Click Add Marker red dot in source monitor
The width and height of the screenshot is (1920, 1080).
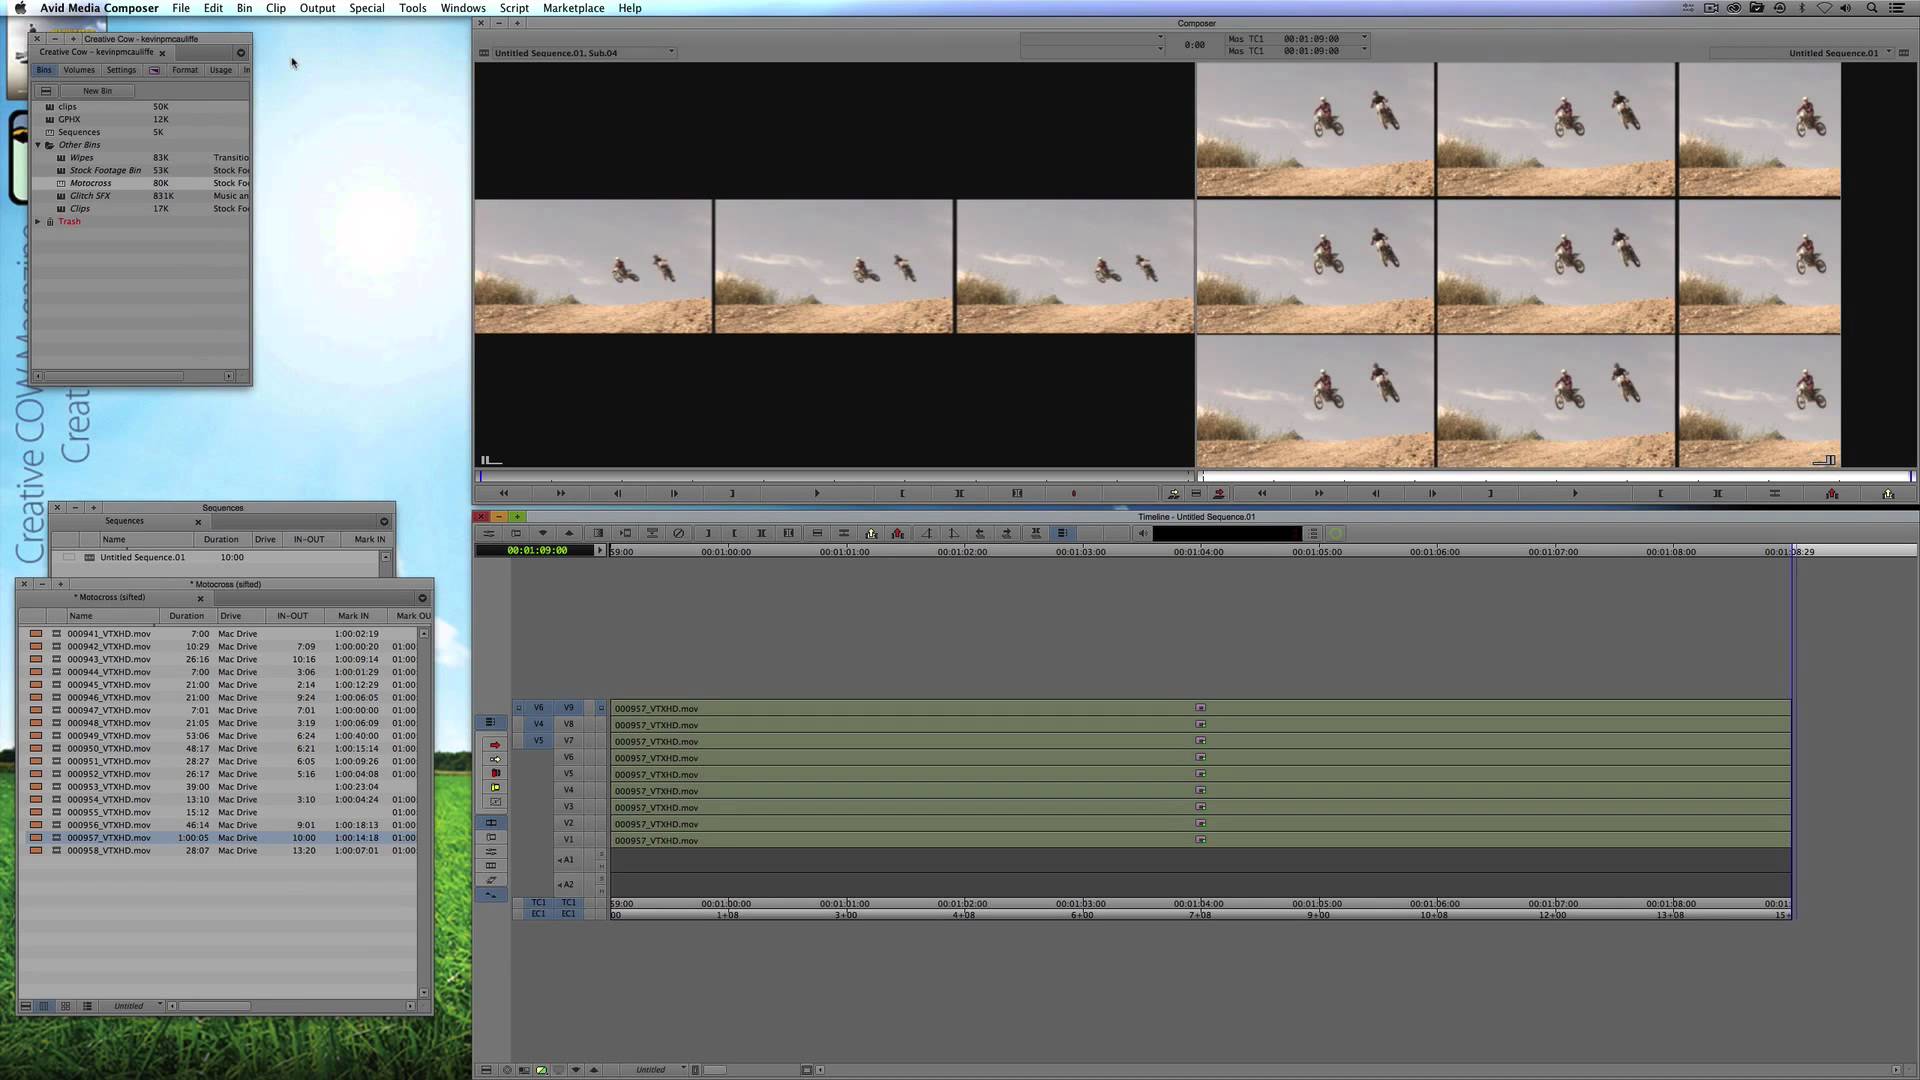pyautogui.click(x=1074, y=494)
